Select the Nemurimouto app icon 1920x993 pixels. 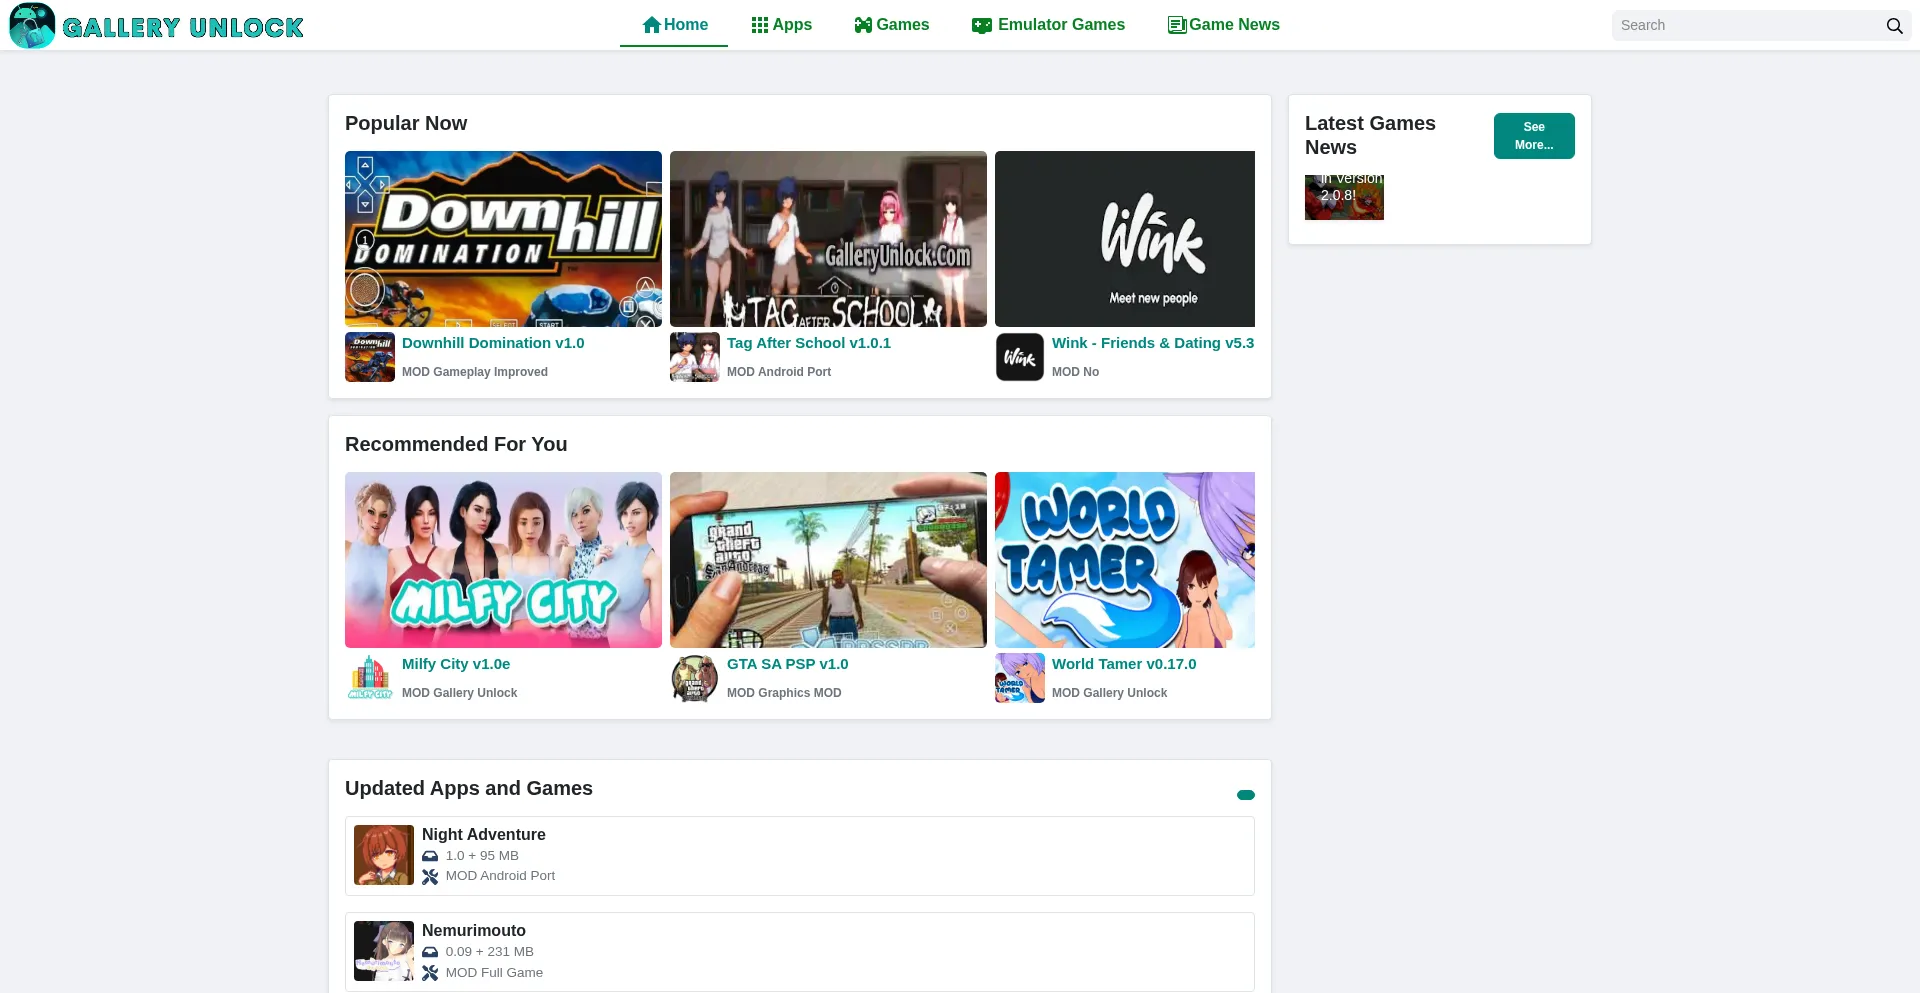[384, 951]
